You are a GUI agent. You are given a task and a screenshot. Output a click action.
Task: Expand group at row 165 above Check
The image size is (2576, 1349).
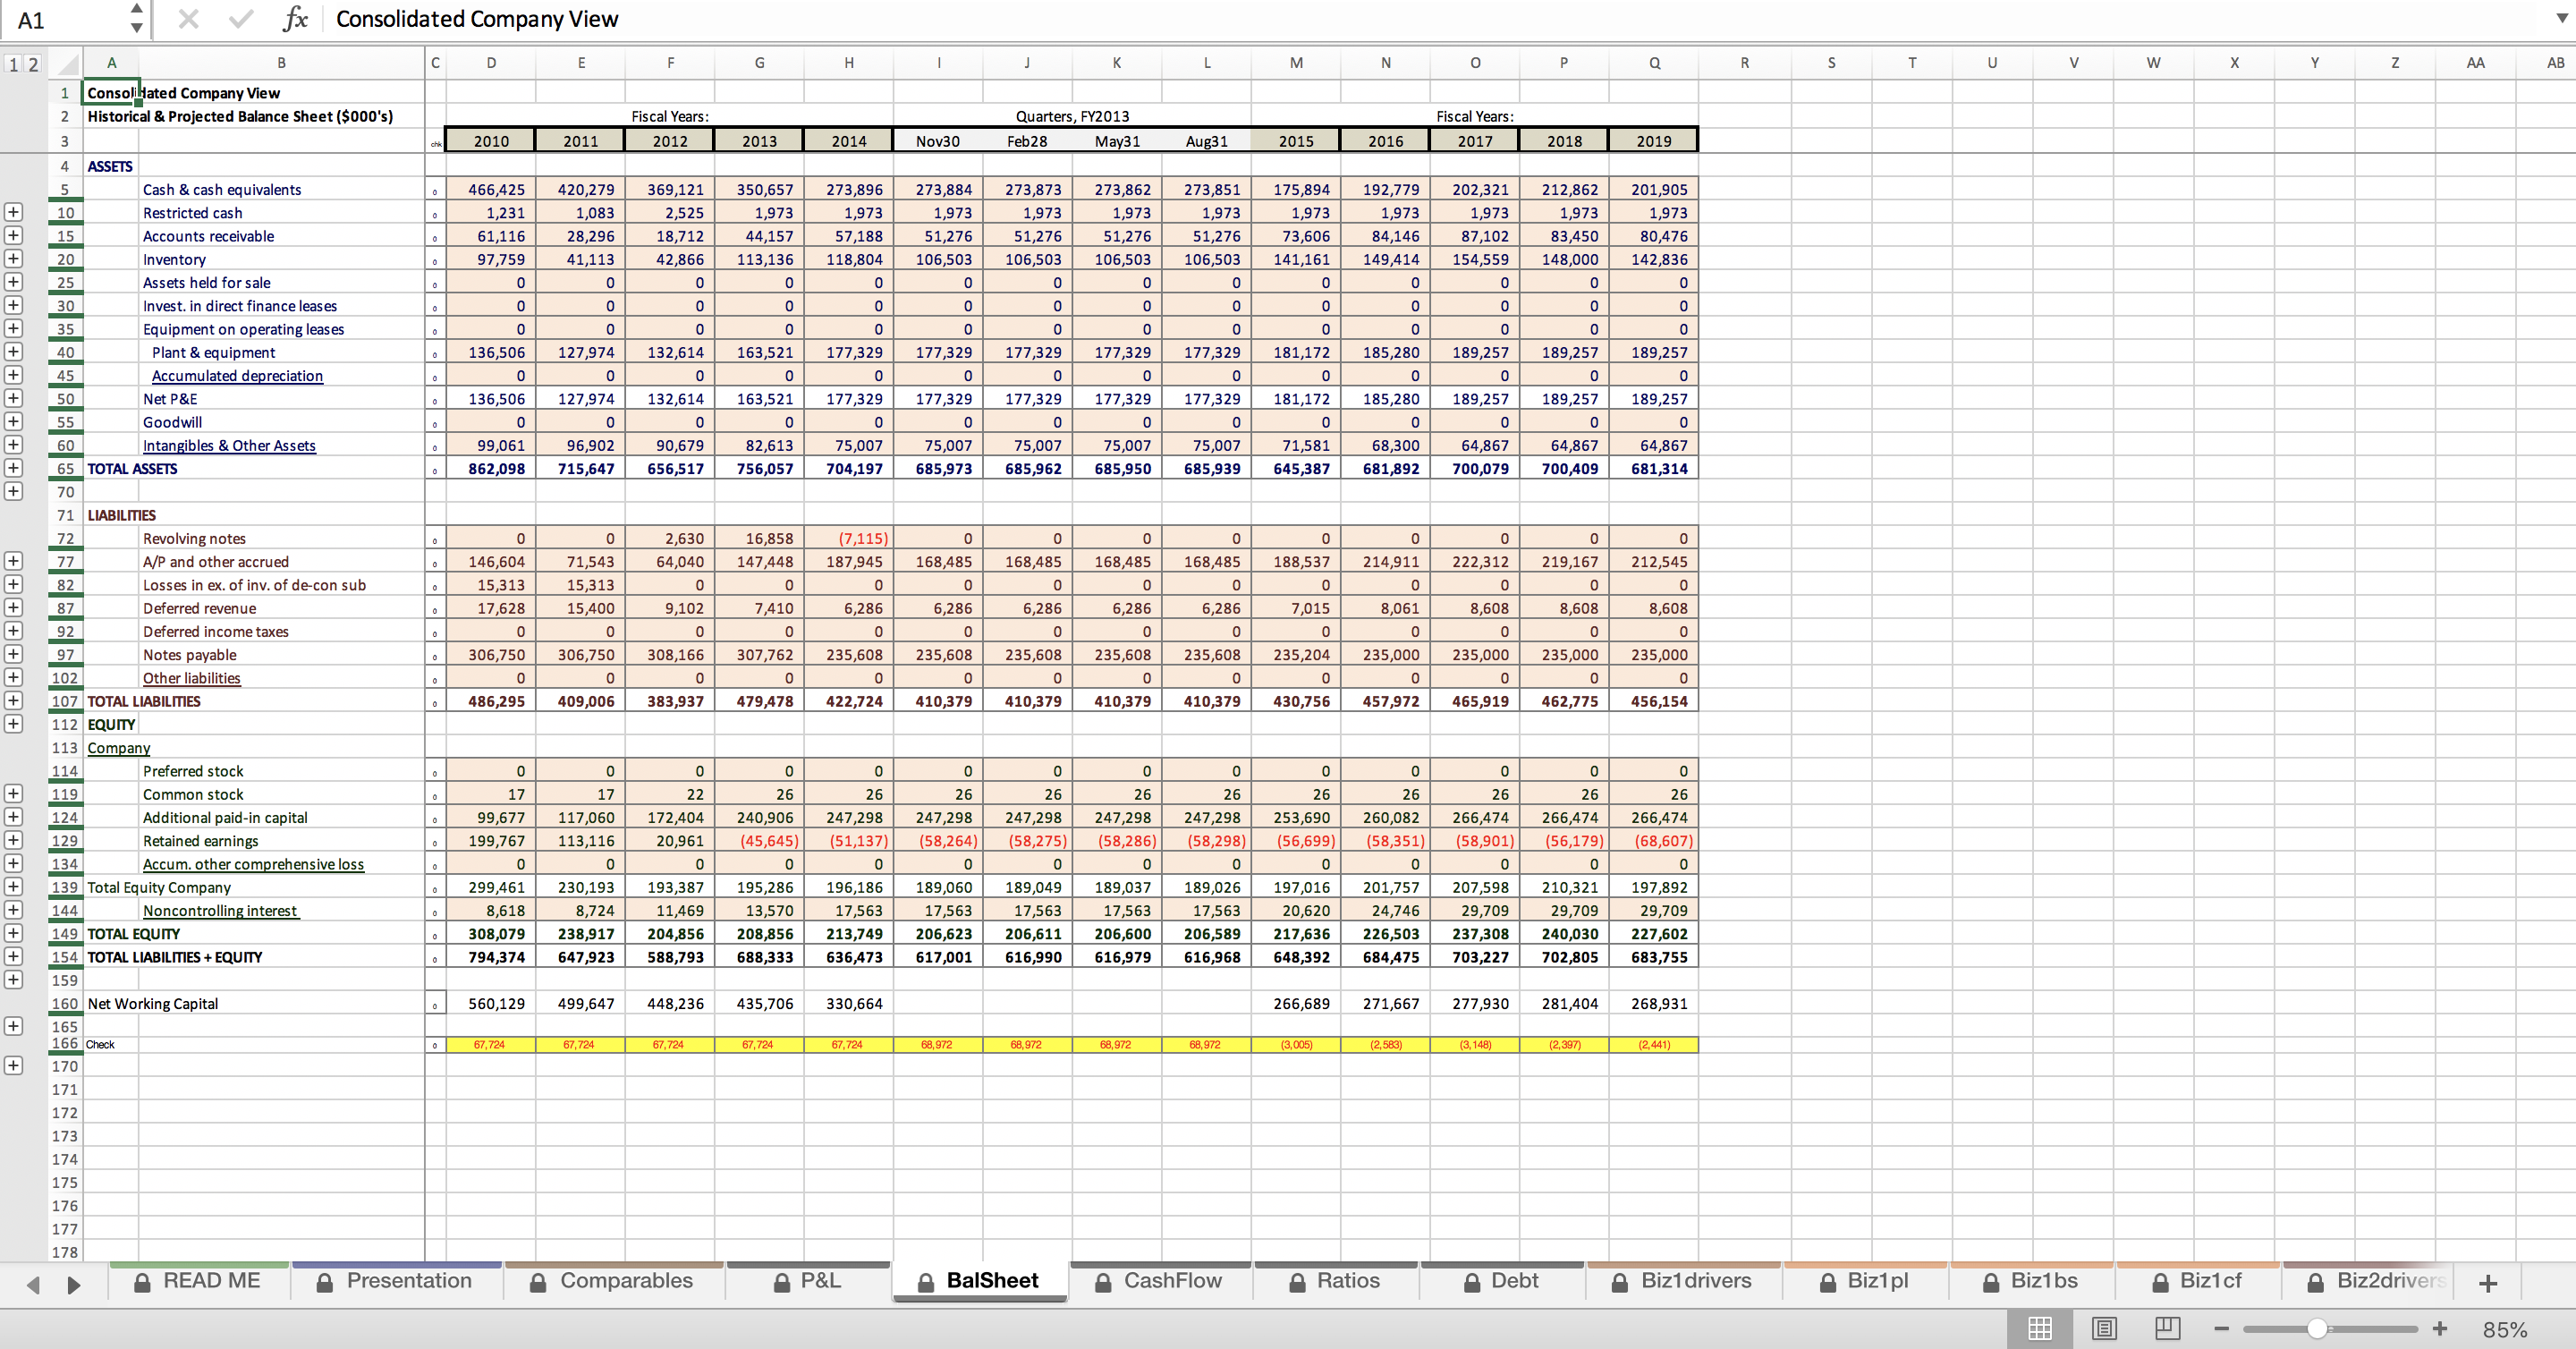point(13,1026)
